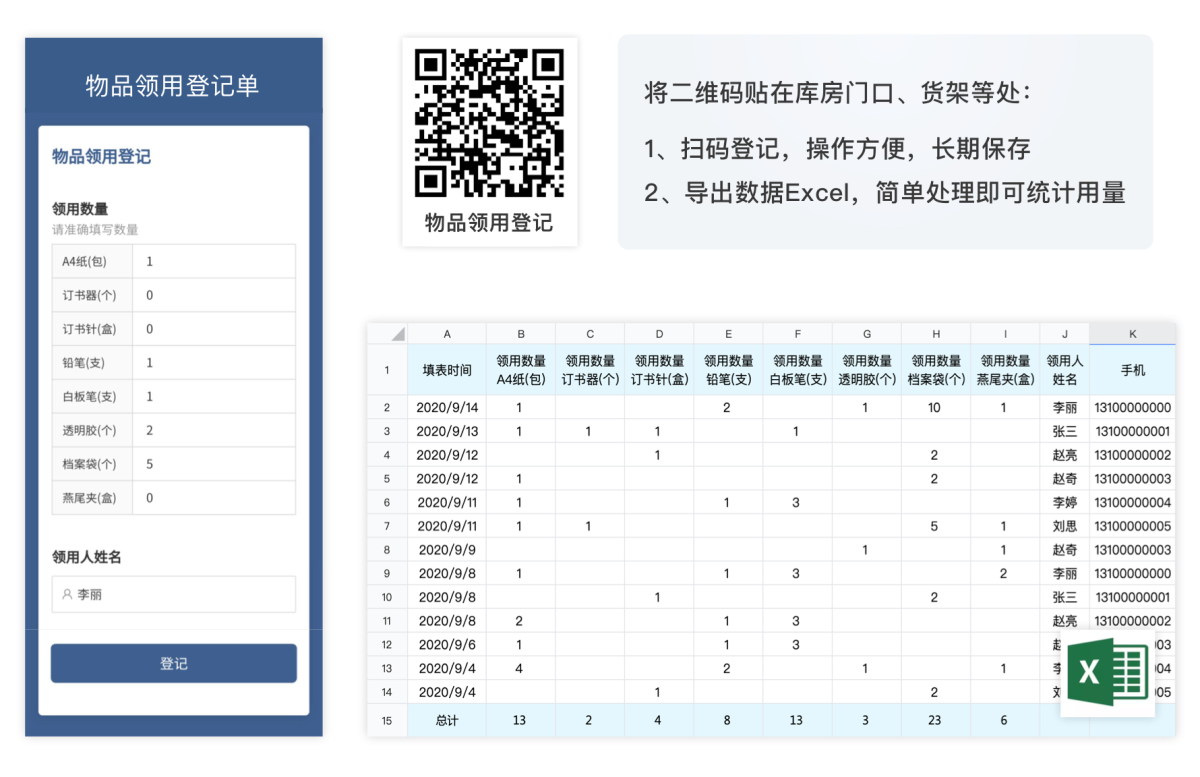Click the 请准确填写数量 hint text
1200x777 pixels.
pos(95,230)
